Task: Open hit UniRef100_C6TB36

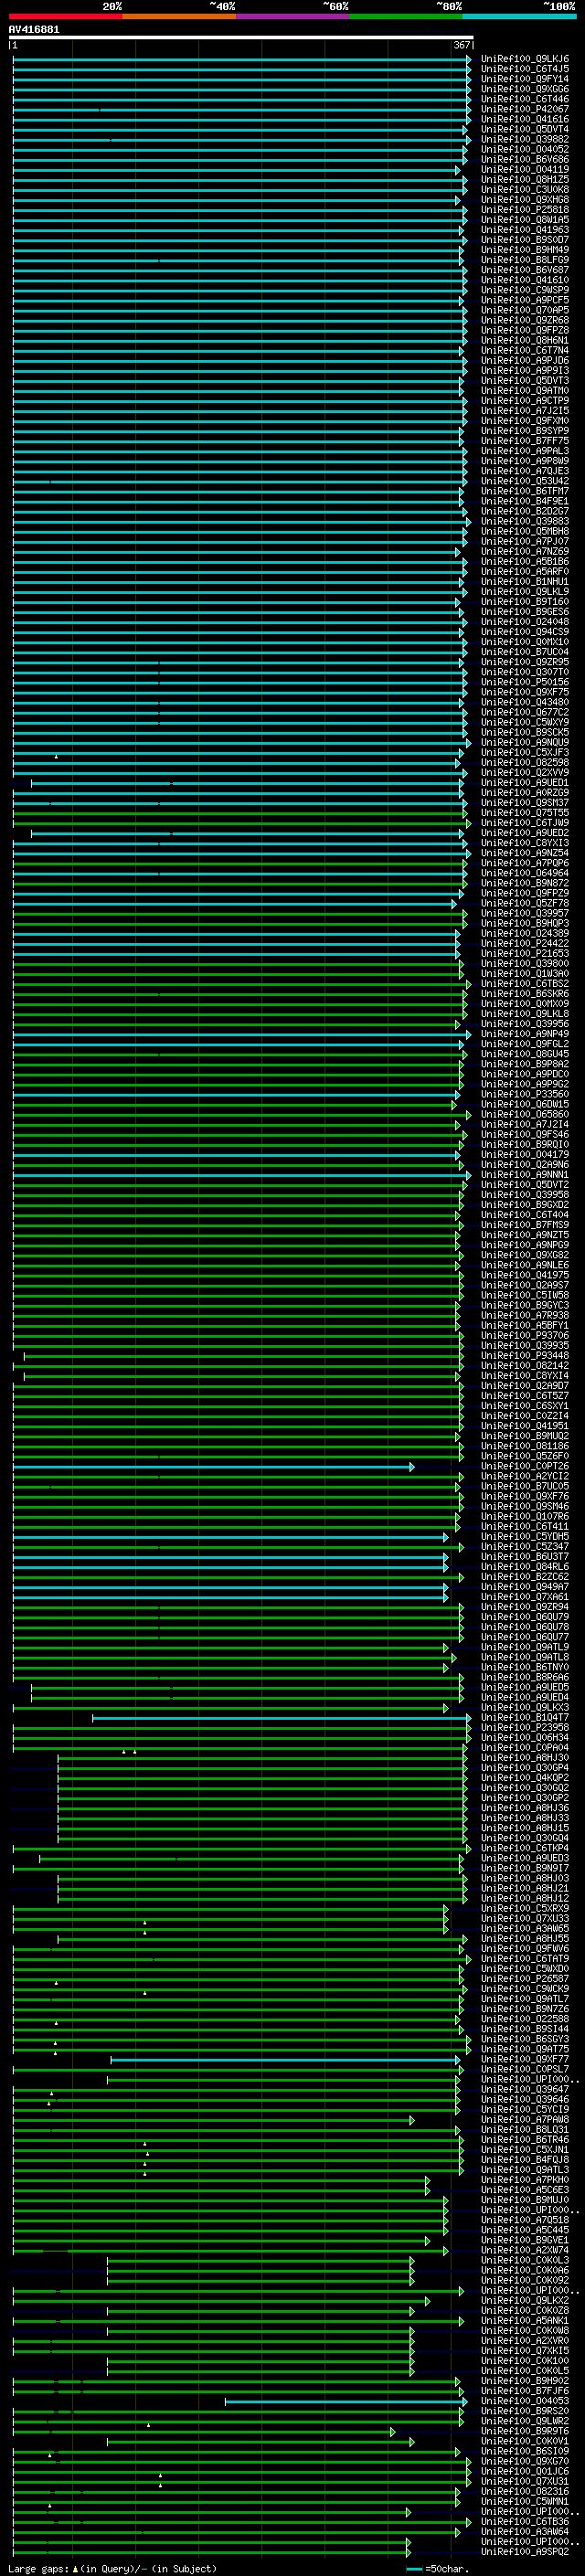Action: (x=525, y=2521)
